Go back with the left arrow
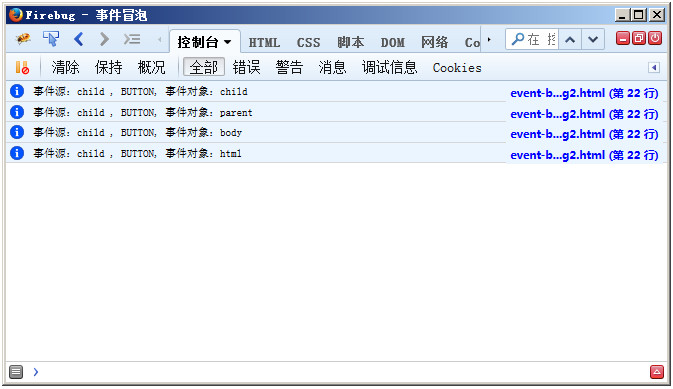 (x=79, y=39)
